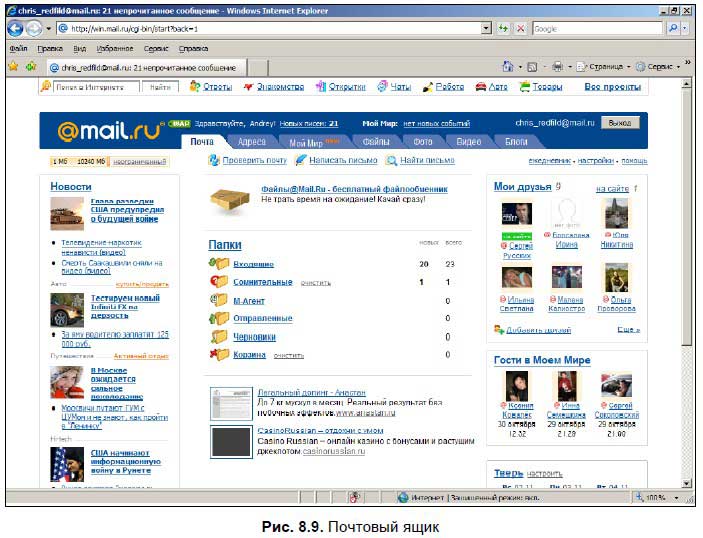Viewport: 703px width, 538px height.
Task: Click очистить next to Корзина
Action: pyautogui.click(x=288, y=356)
